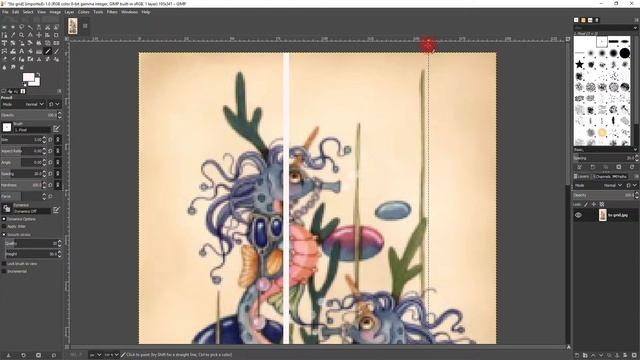Viewport: 640px width, 360px height.
Task: Swap foreground and background colors arrow
Action: click(38, 74)
